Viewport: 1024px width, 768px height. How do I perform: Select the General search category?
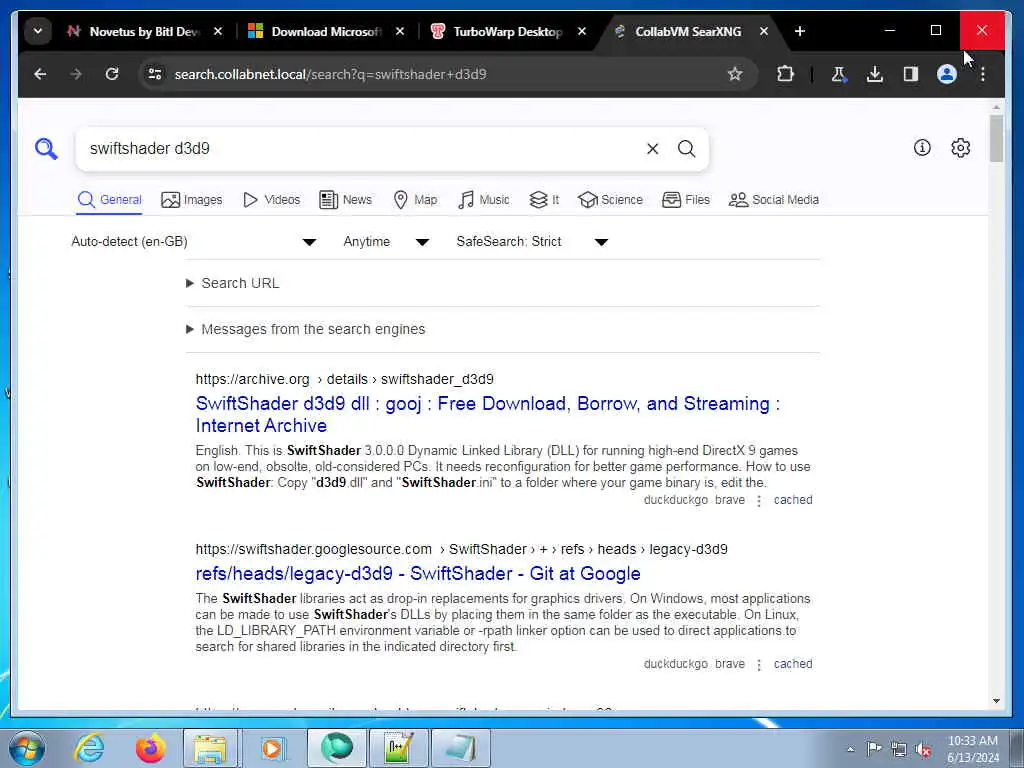point(109,200)
